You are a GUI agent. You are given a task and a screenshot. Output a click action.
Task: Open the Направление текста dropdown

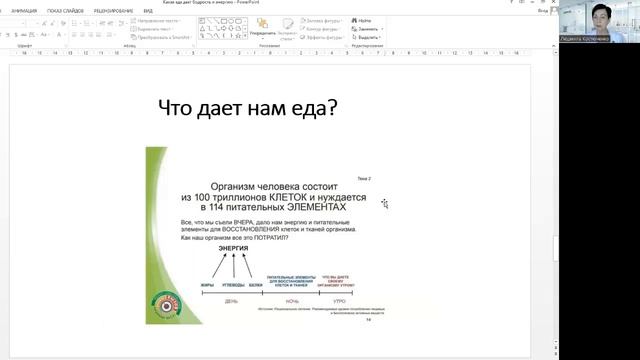[156, 20]
